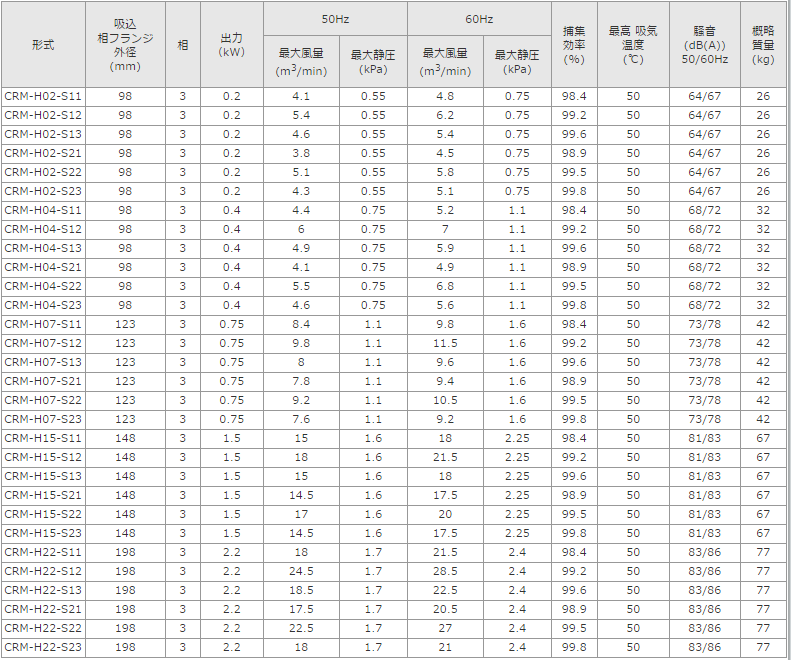Click the 相 column header

[x=182, y=45]
